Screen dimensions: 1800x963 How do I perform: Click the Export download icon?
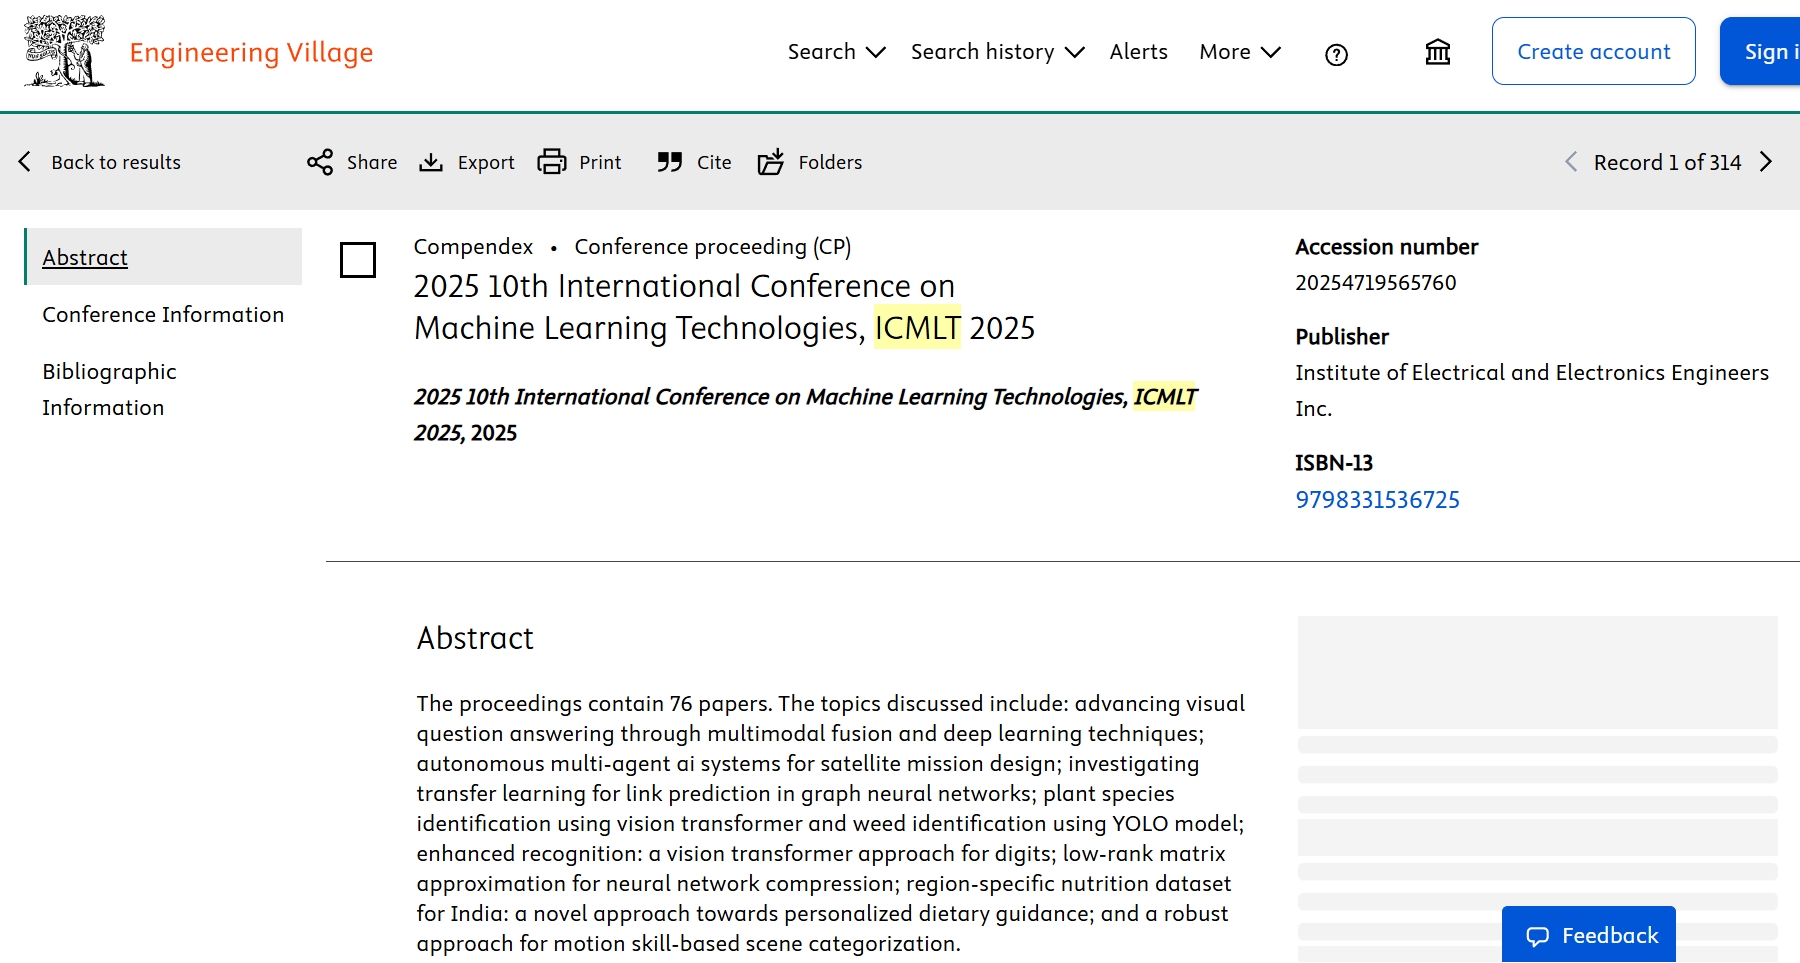click(431, 162)
